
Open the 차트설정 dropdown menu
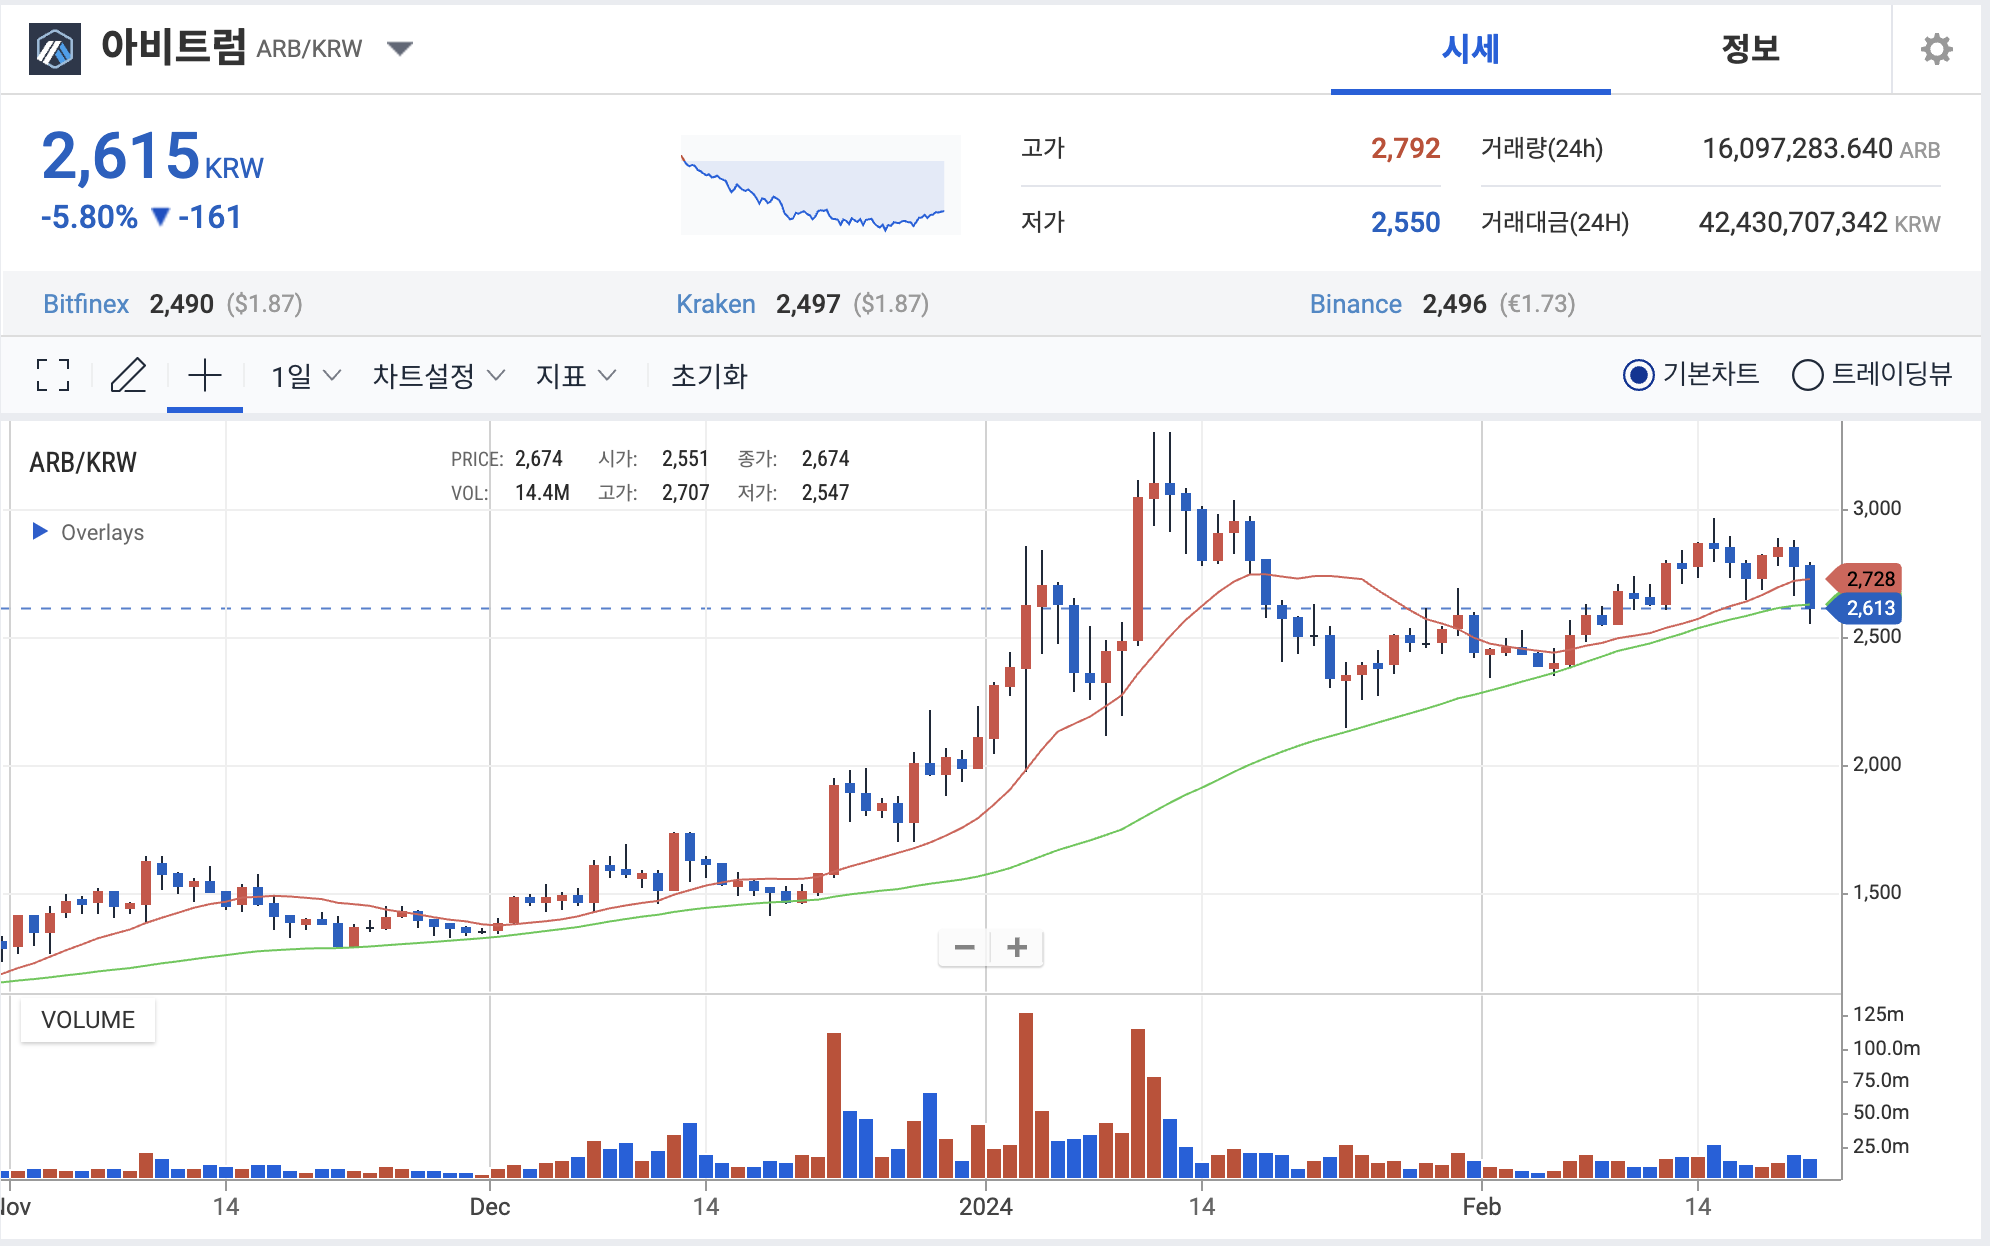(x=438, y=376)
